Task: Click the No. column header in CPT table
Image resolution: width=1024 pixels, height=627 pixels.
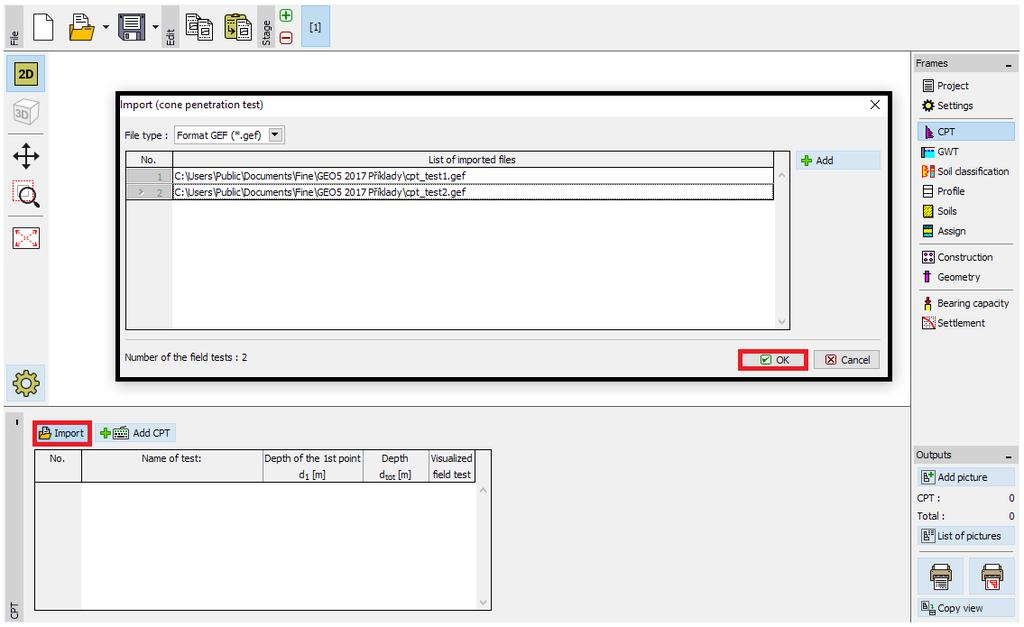Action: [x=57, y=466]
